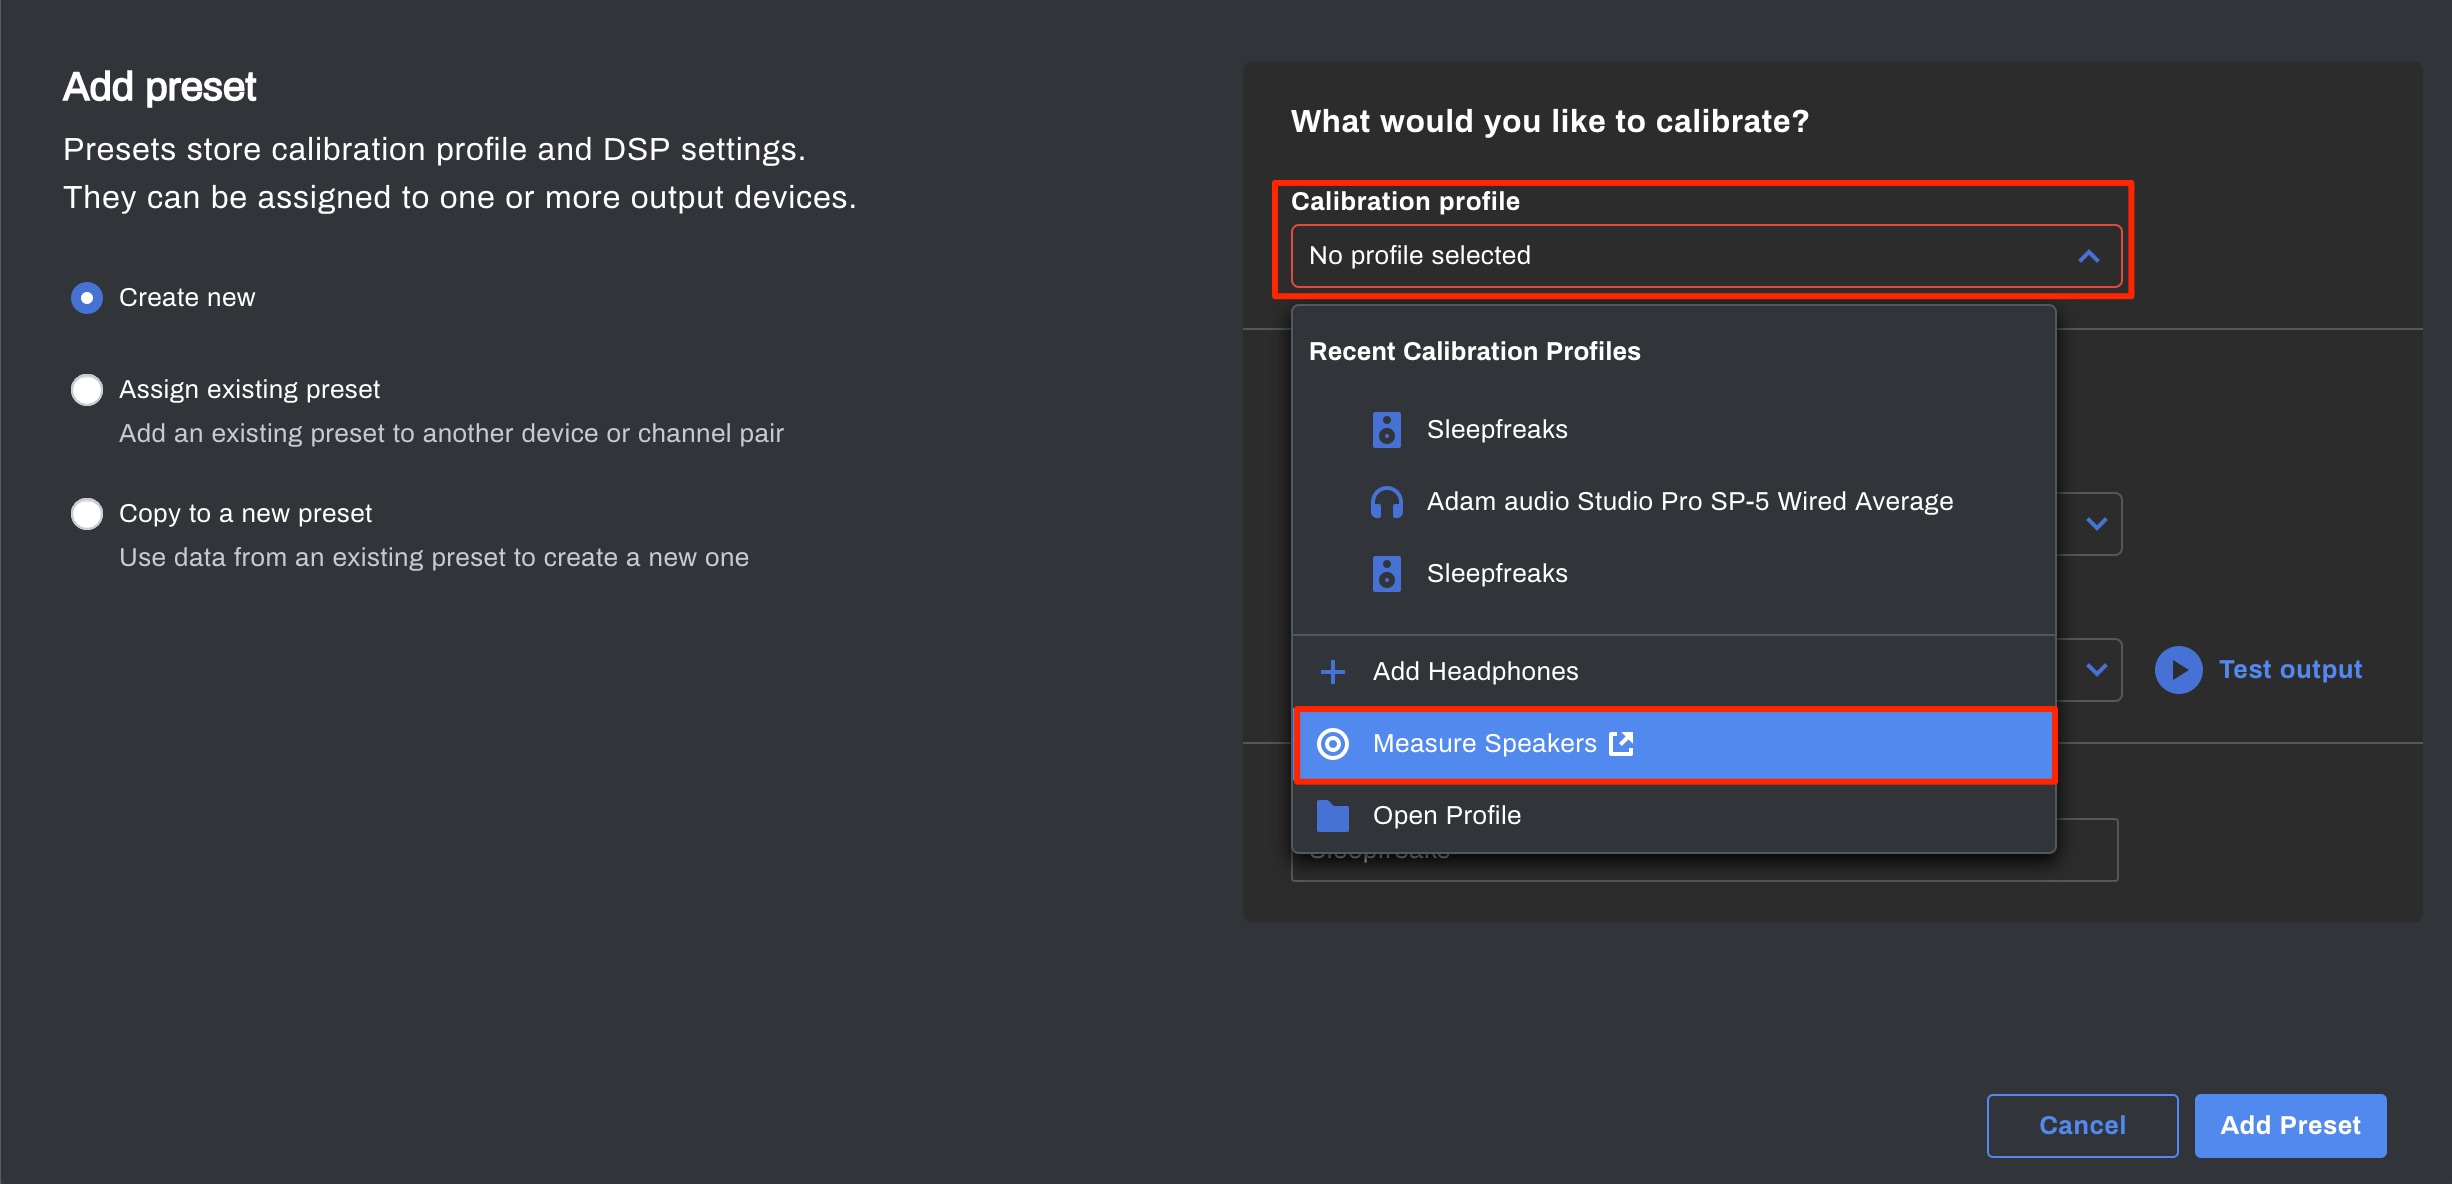
Task: Choose Copy to a new preset radio
Action: (87, 514)
